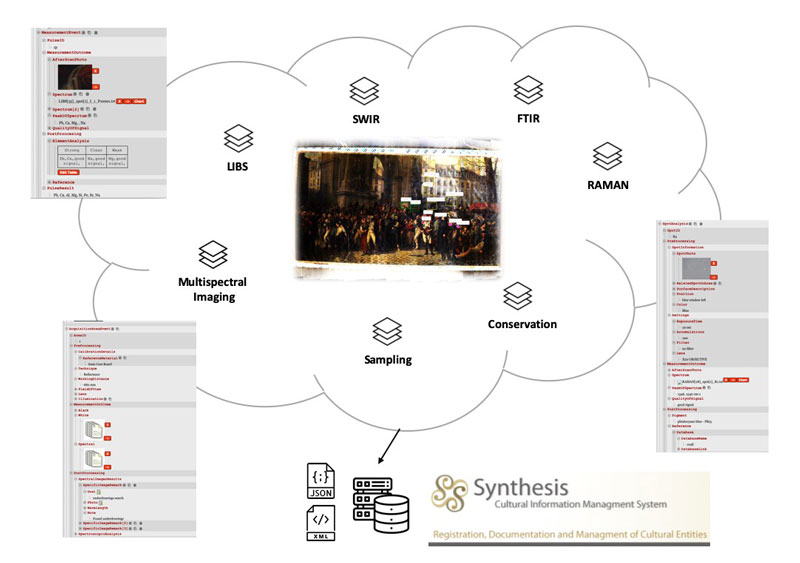Click red delete icon beside Spectral file thumbnail
The height and width of the screenshot is (563, 800).
(x=108, y=454)
